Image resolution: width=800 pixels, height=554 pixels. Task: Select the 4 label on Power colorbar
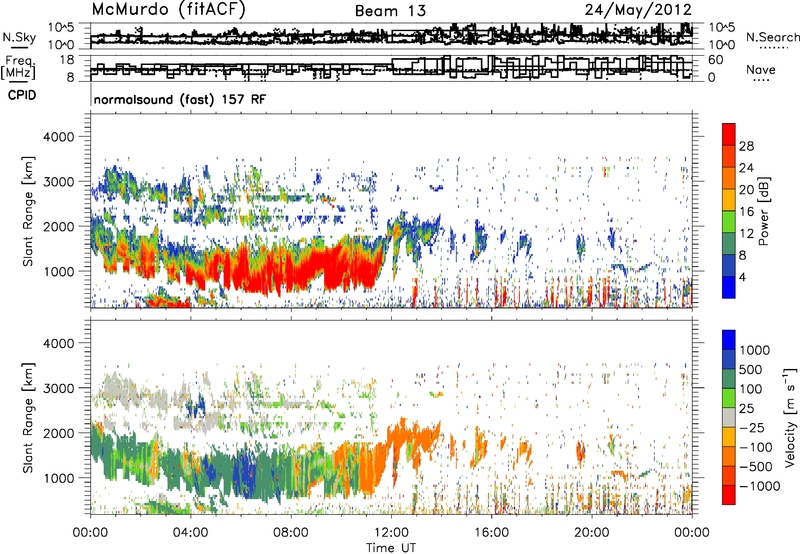(742, 278)
